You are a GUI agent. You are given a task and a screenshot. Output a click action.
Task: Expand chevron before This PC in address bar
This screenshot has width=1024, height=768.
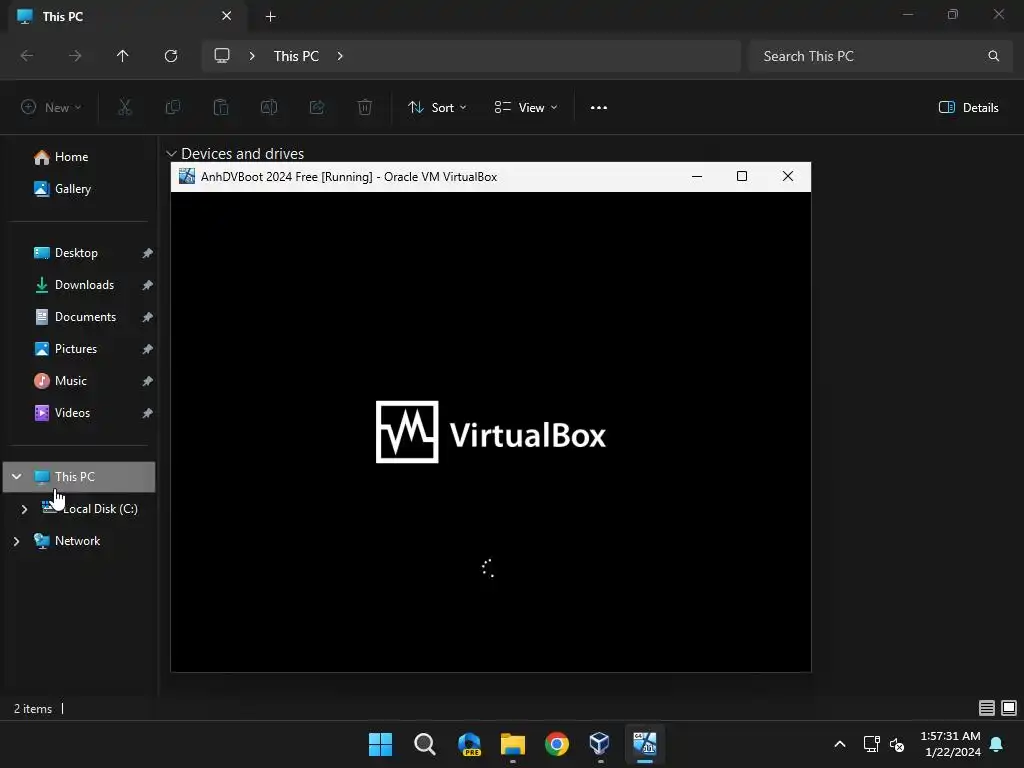tap(252, 56)
